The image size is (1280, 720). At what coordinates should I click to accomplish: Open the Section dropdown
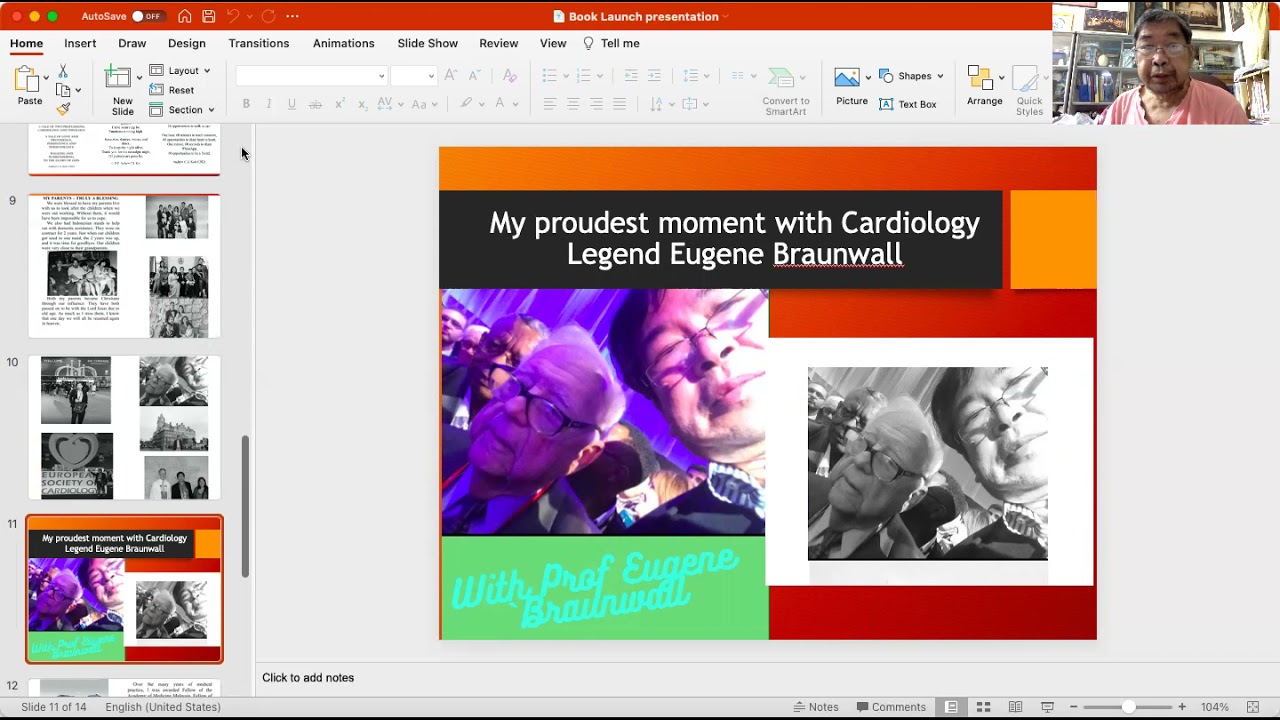coord(182,110)
